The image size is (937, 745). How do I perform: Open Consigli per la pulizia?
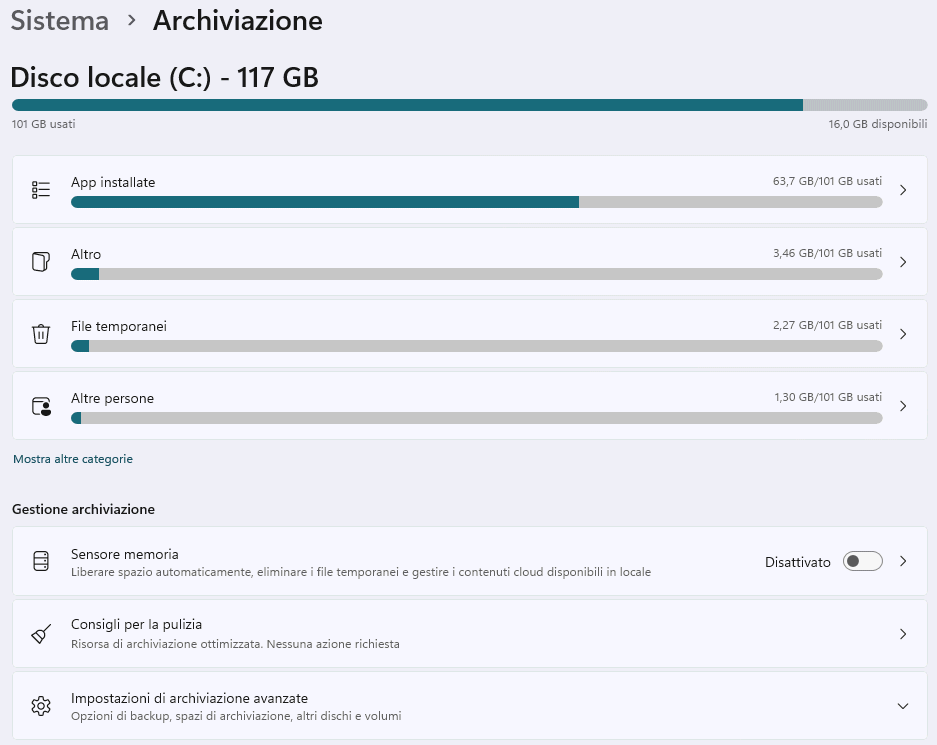[x=903, y=633]
